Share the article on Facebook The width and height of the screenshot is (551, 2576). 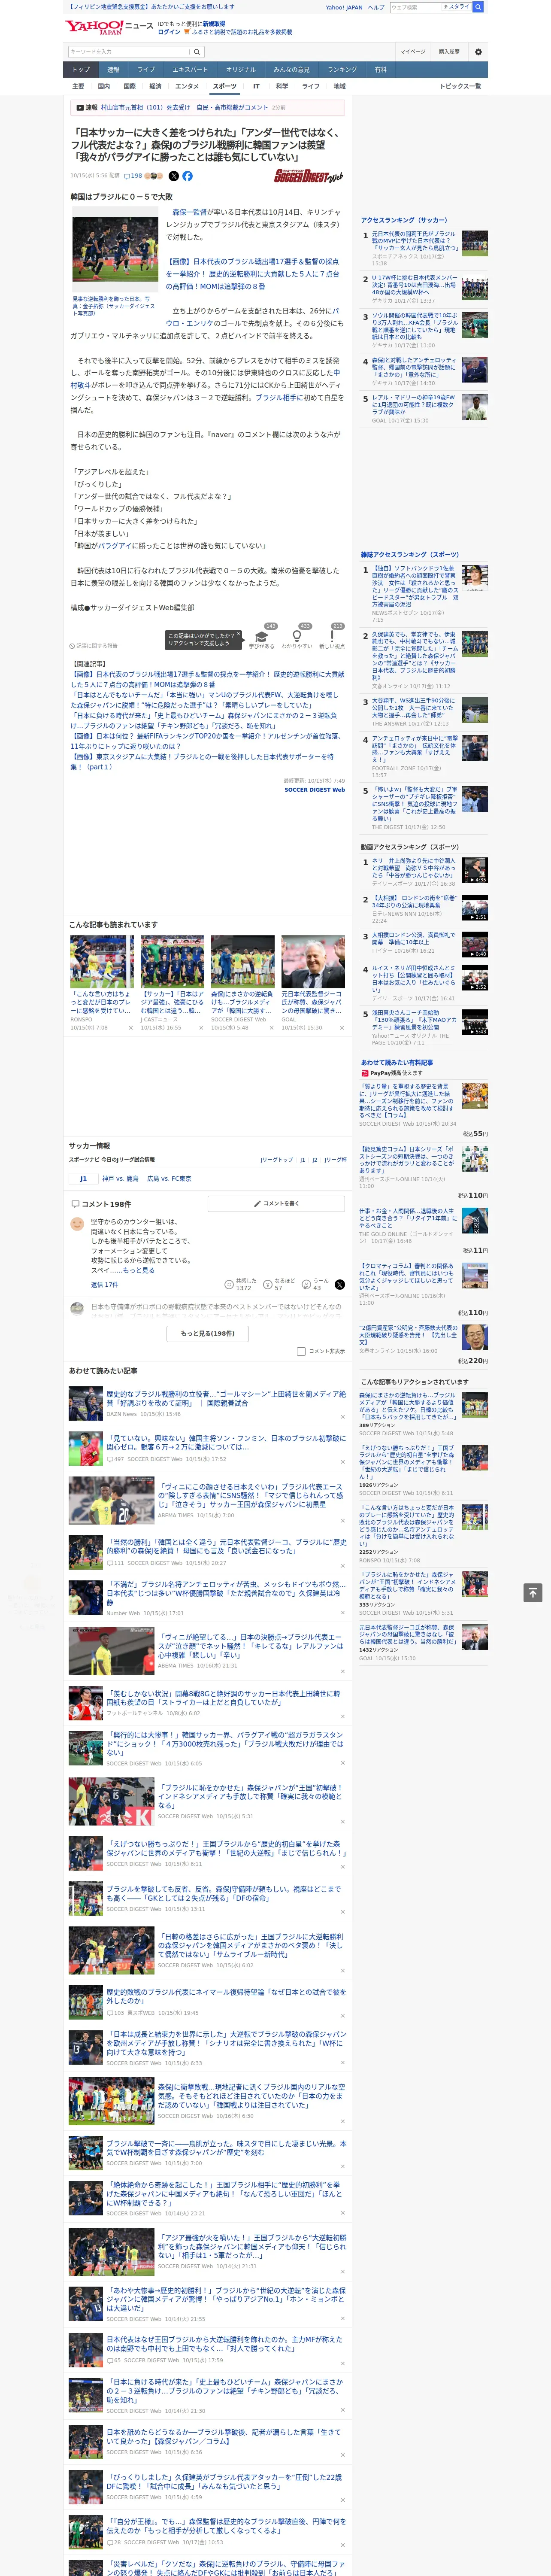point(187,176)
